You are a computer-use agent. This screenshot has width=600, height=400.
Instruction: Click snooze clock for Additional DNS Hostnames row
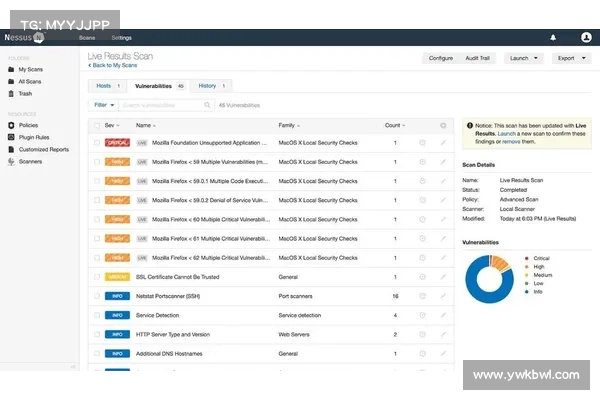click(422, 353)
